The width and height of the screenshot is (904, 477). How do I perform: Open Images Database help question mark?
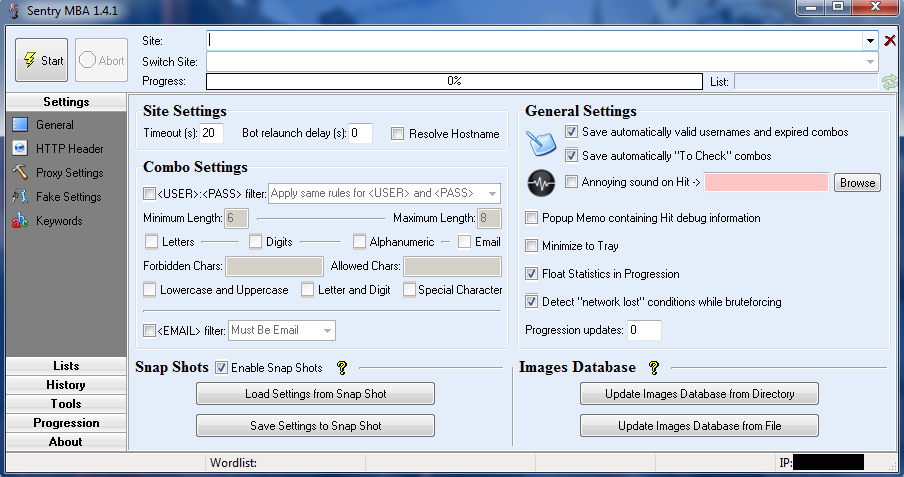pos(654,367)
